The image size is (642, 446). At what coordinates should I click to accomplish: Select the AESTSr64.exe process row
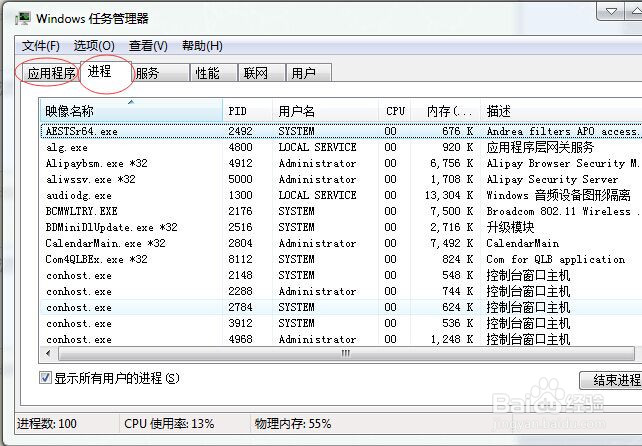pyautogui.click(x=341, y=131)
